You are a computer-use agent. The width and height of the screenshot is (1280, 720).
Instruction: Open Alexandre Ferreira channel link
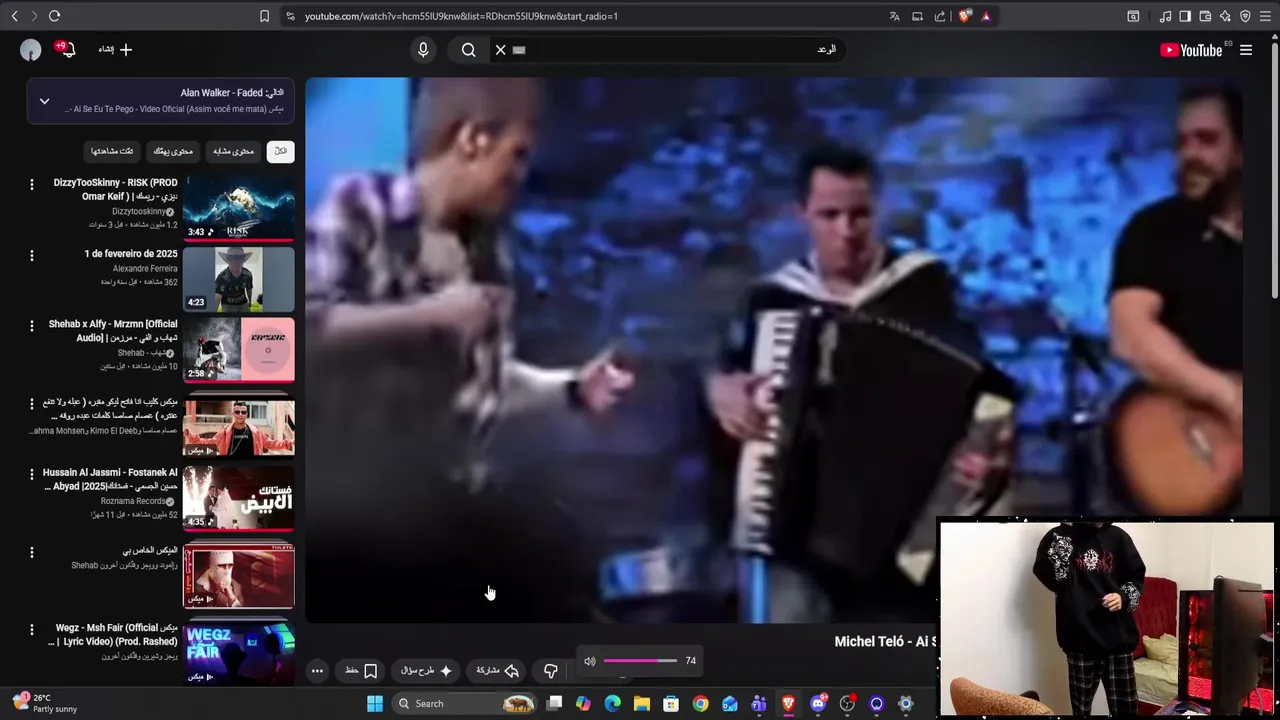(x=145, y=269)
